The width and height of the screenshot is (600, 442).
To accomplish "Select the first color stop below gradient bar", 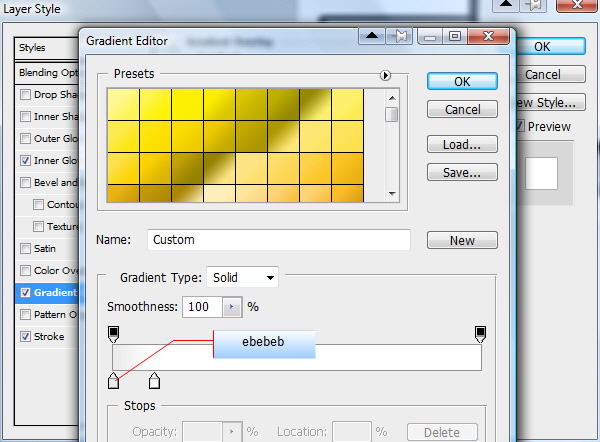I will 113,381.
